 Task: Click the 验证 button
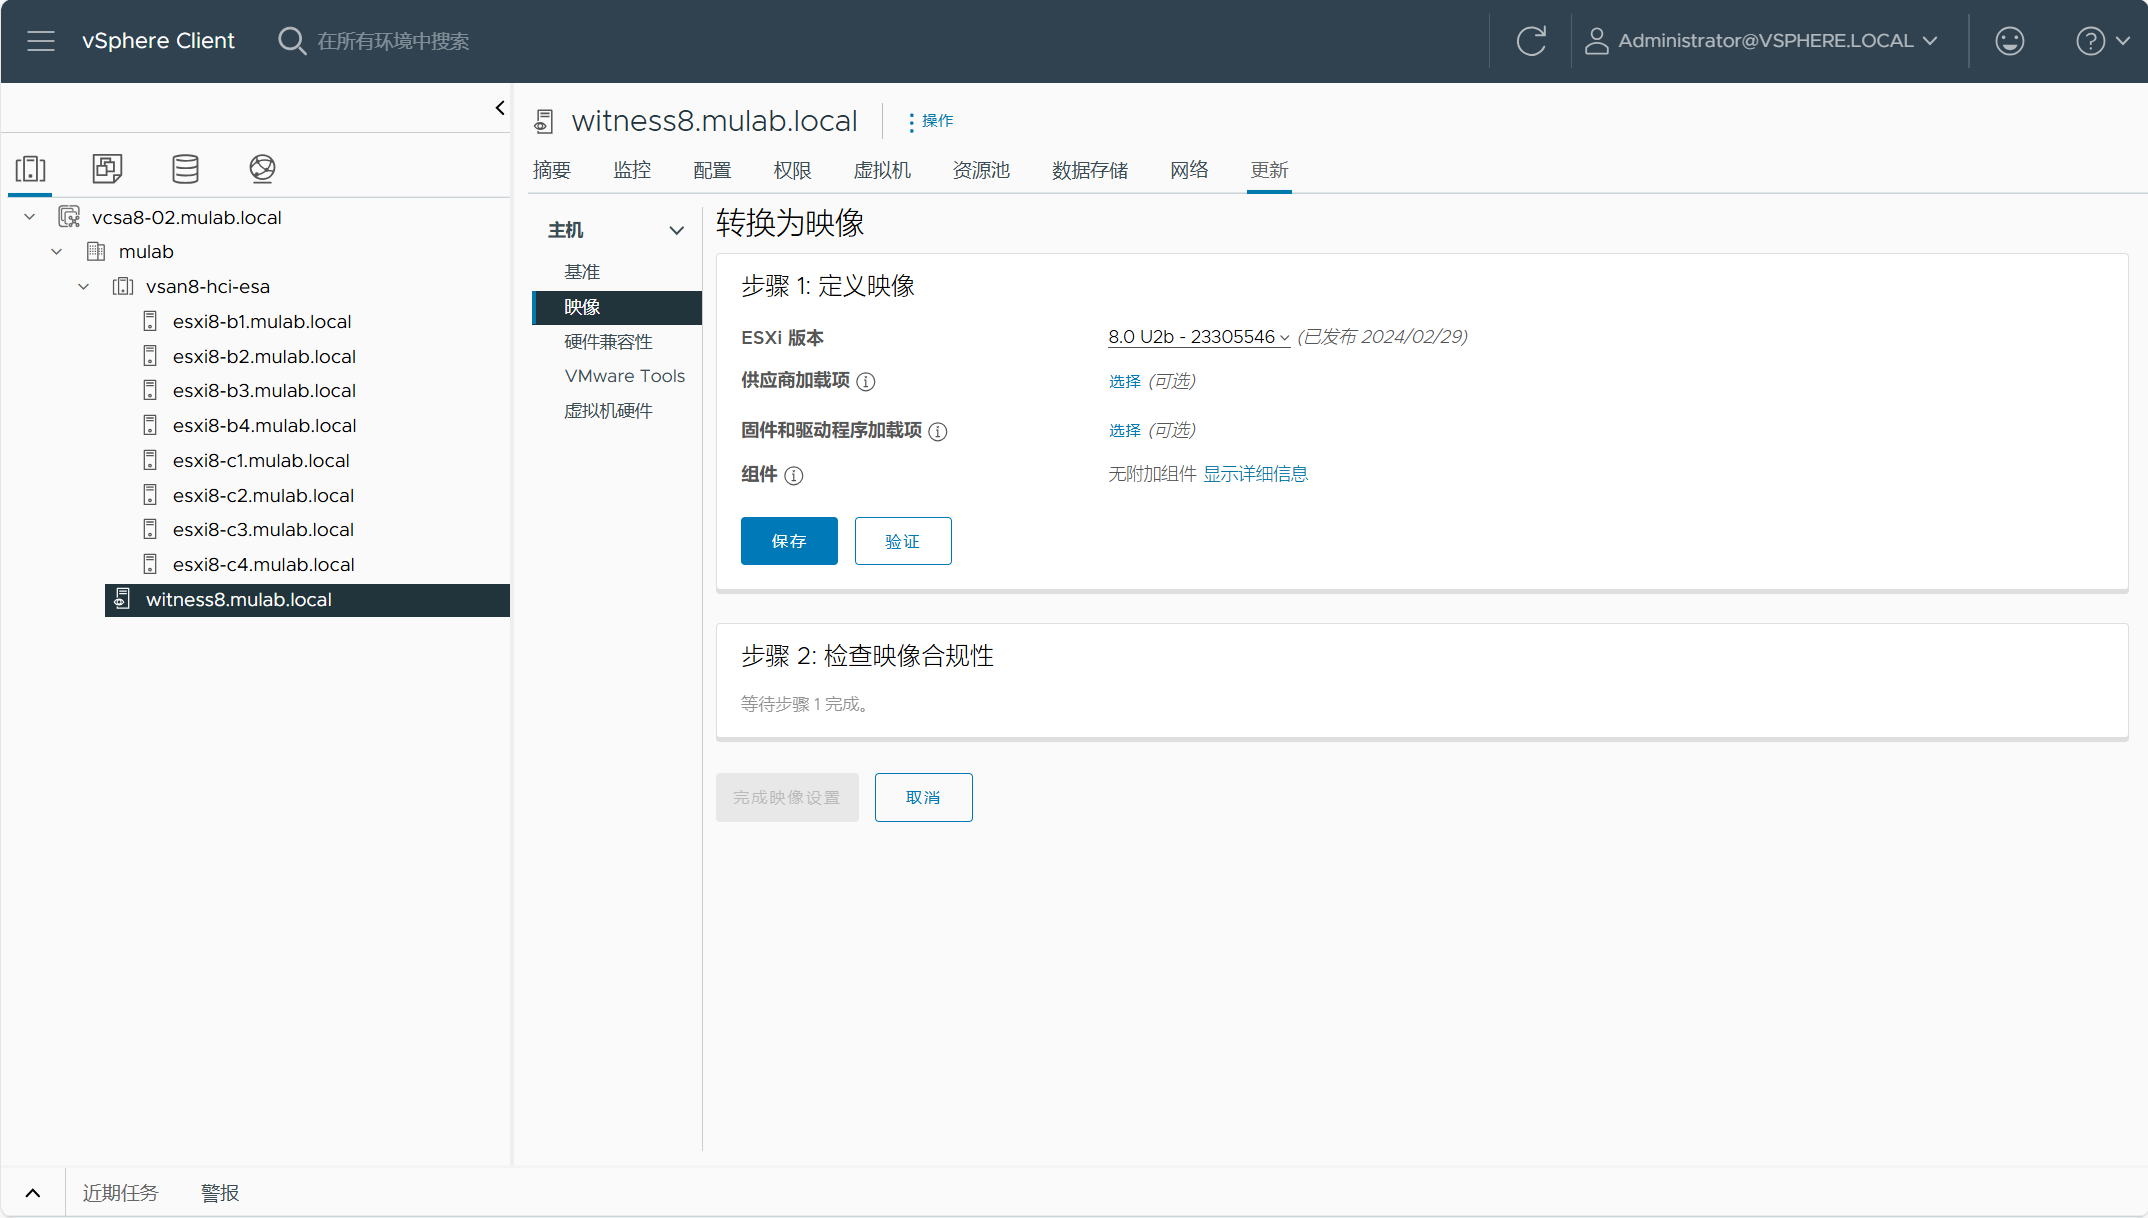(x=903, y=541)
